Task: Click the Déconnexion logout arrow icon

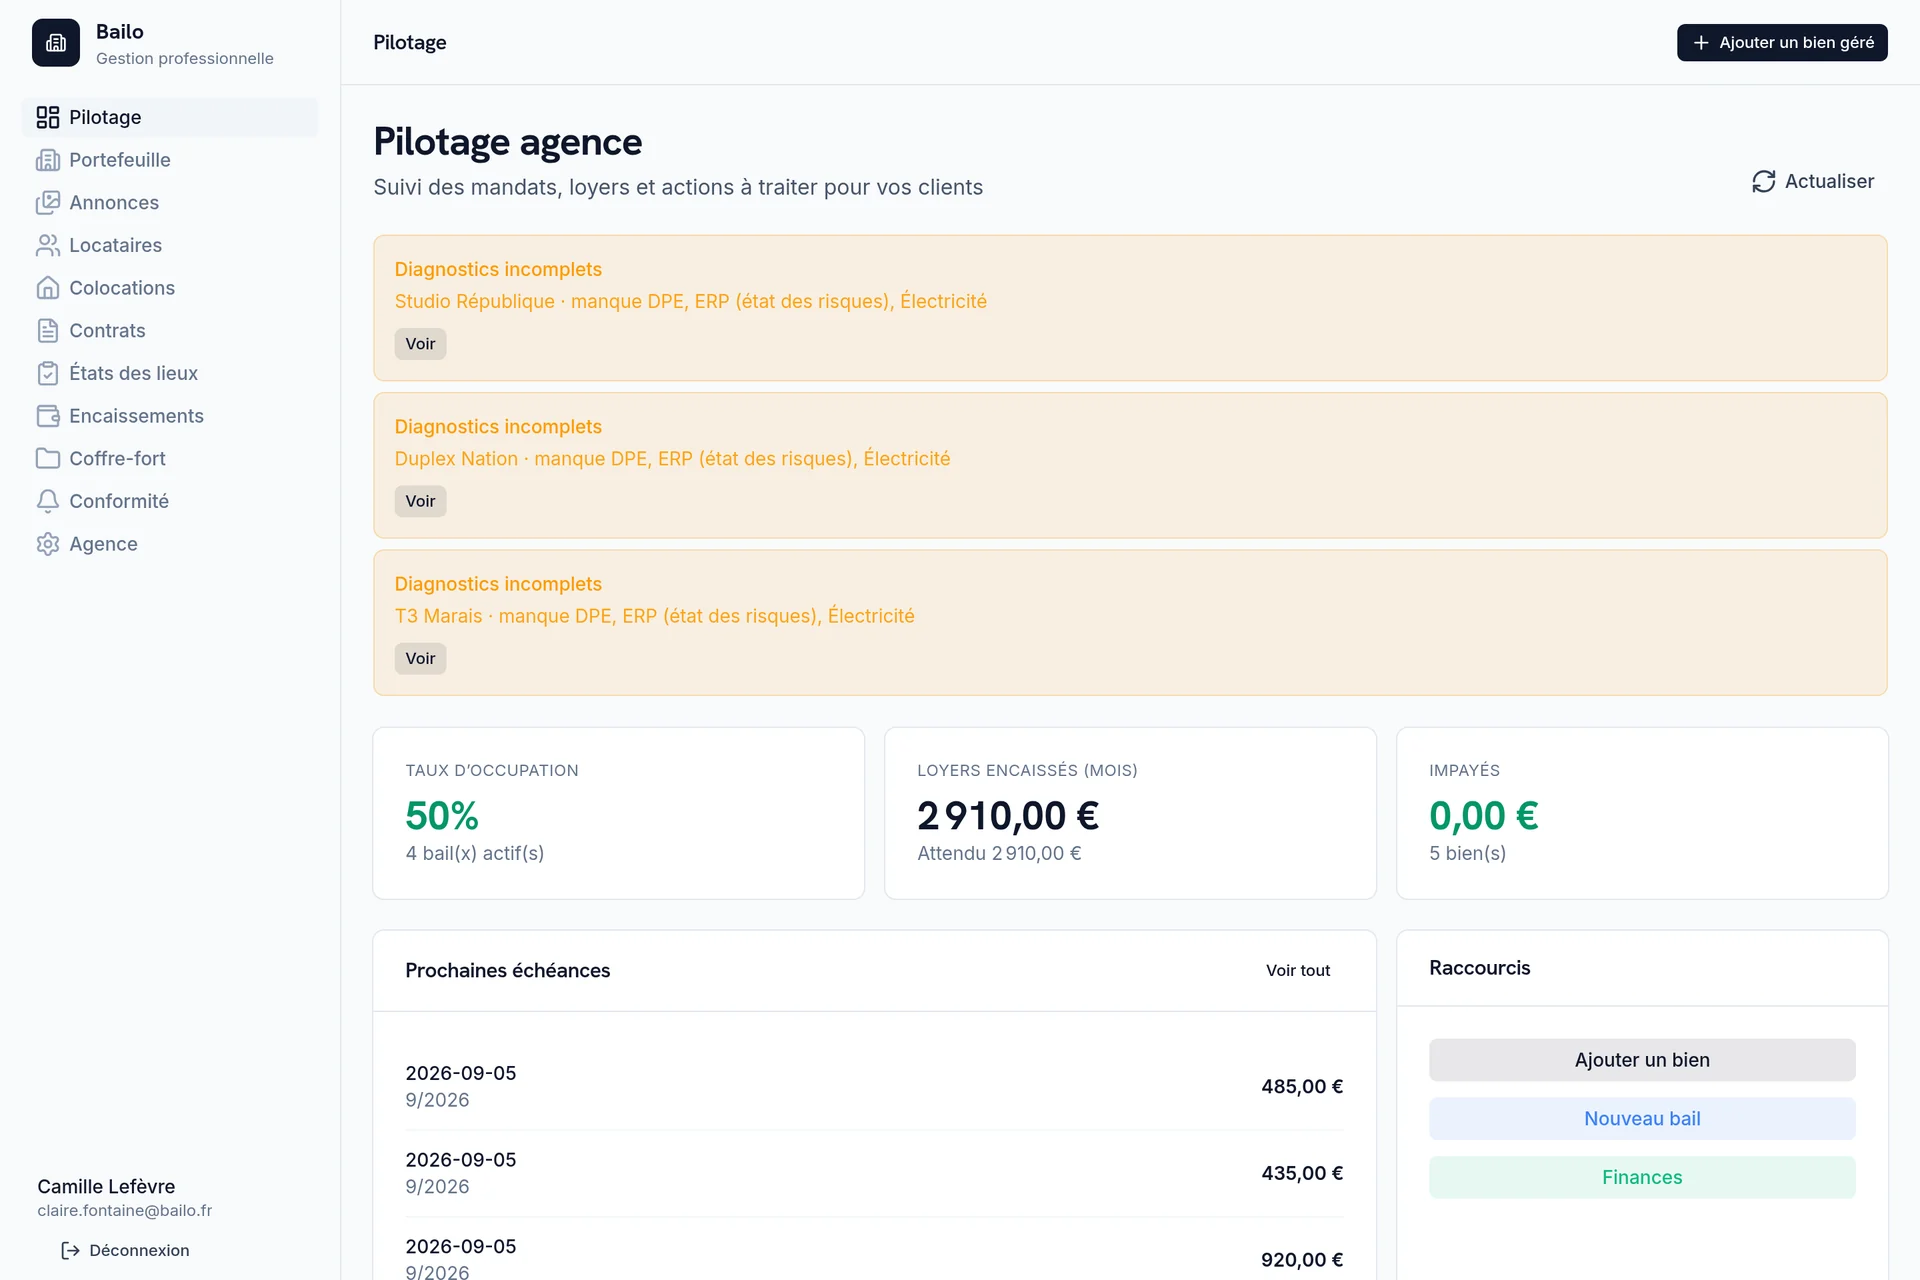Action: click(x=70, y=1251)
